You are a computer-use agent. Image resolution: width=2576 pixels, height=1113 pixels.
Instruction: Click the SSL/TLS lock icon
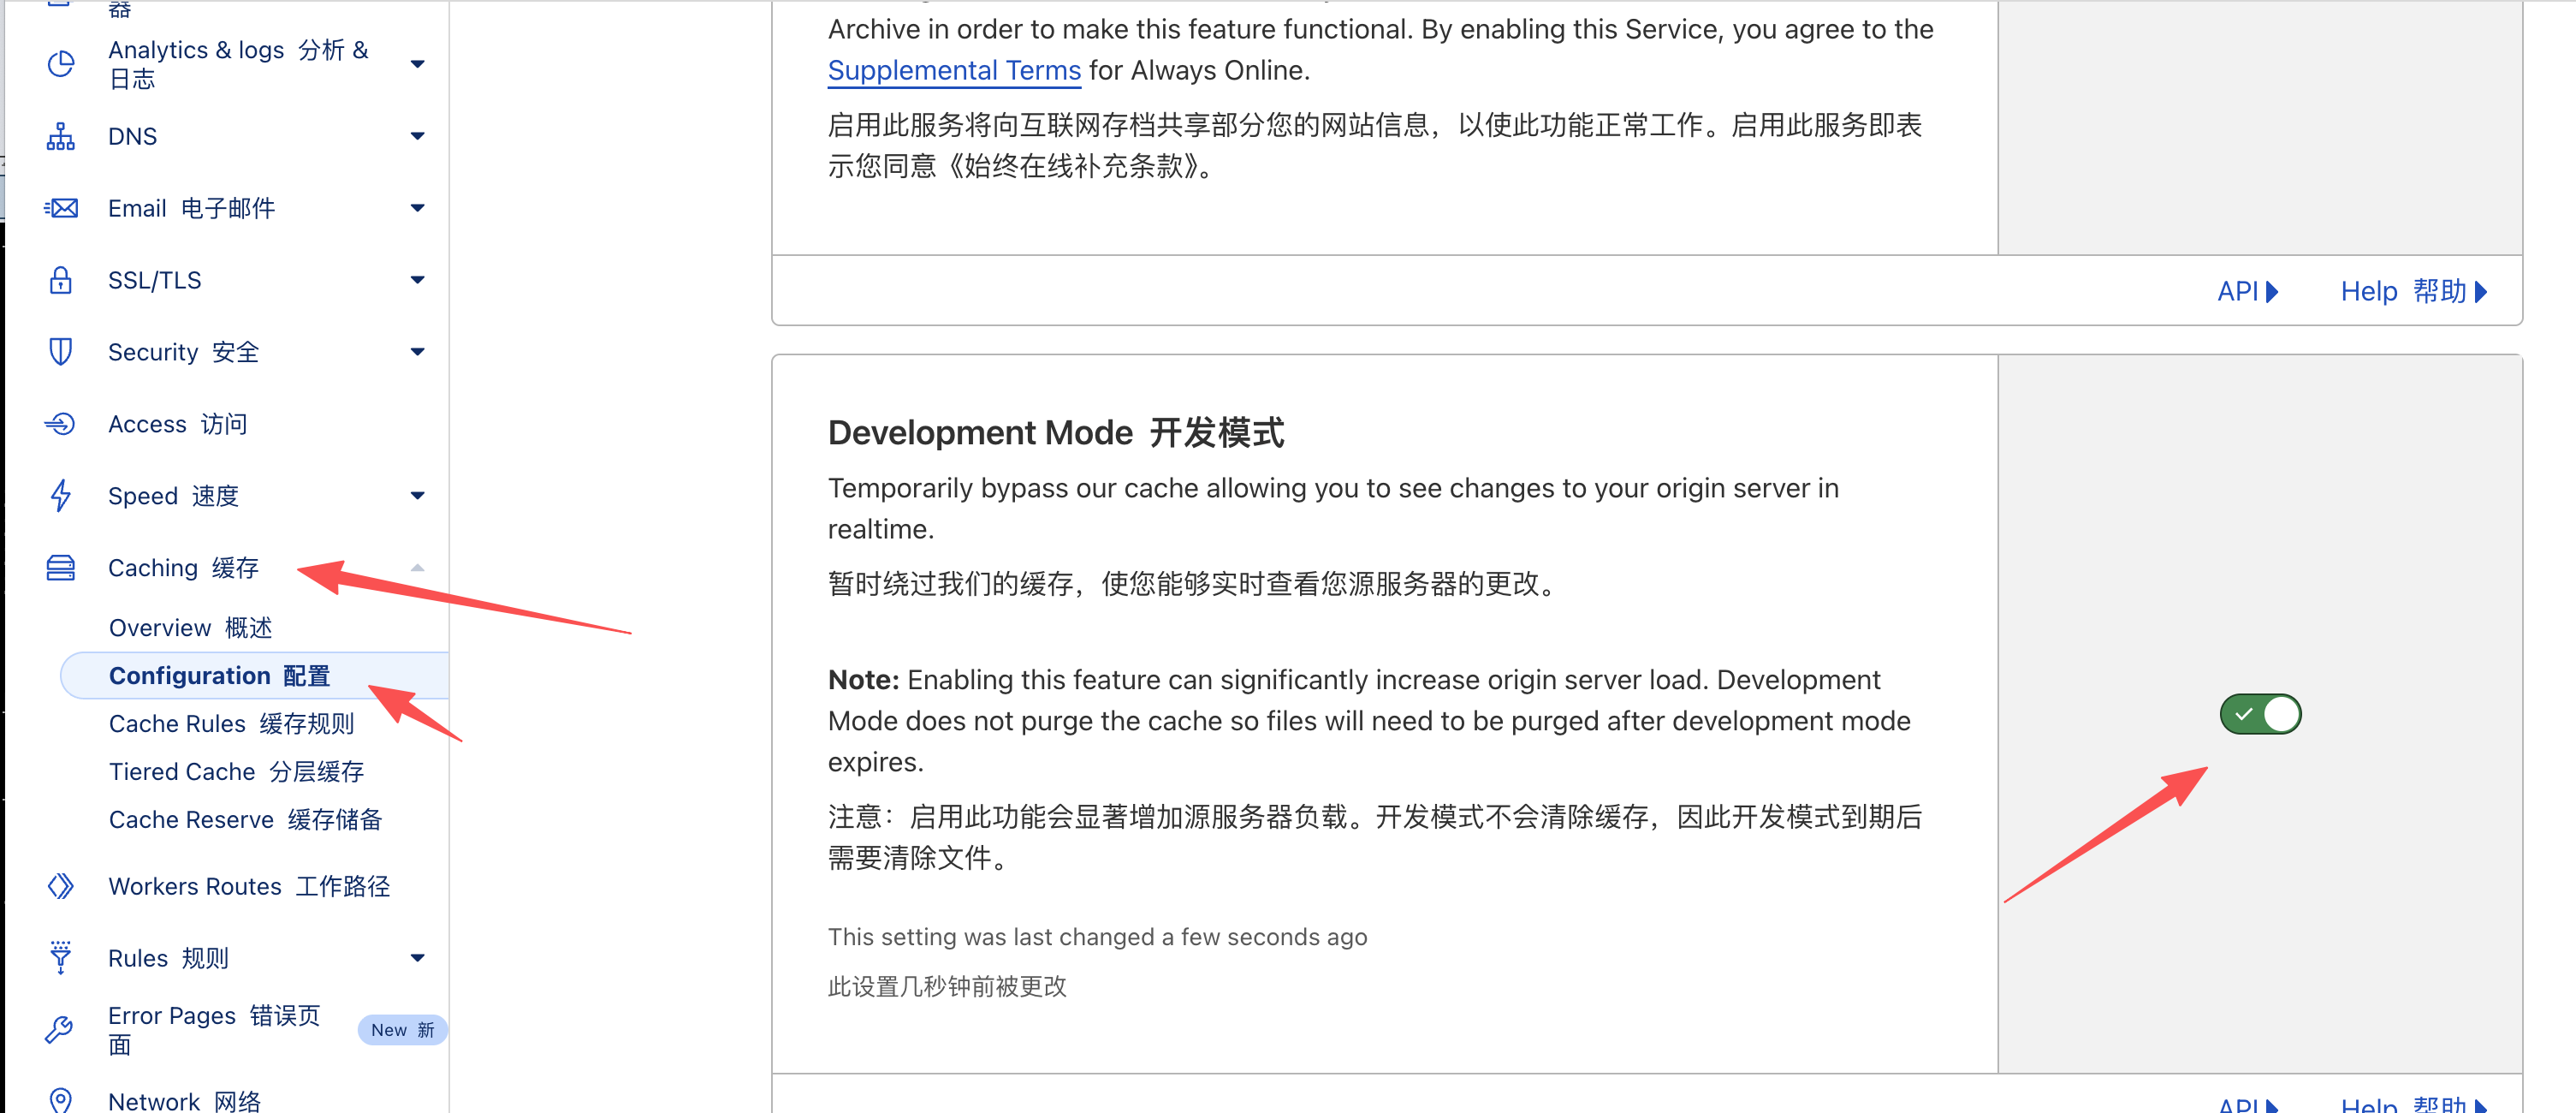click(x=61, y=280)
